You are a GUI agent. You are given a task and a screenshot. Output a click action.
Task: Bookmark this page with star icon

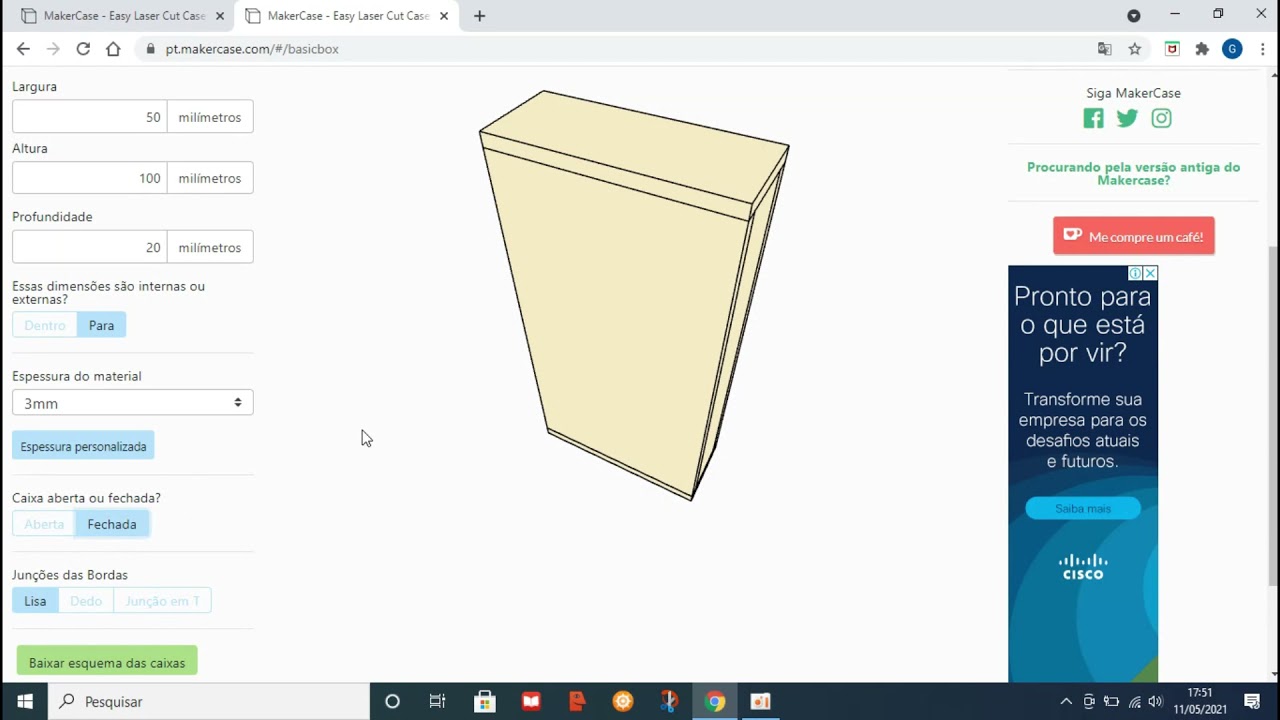coord(1135,49)
